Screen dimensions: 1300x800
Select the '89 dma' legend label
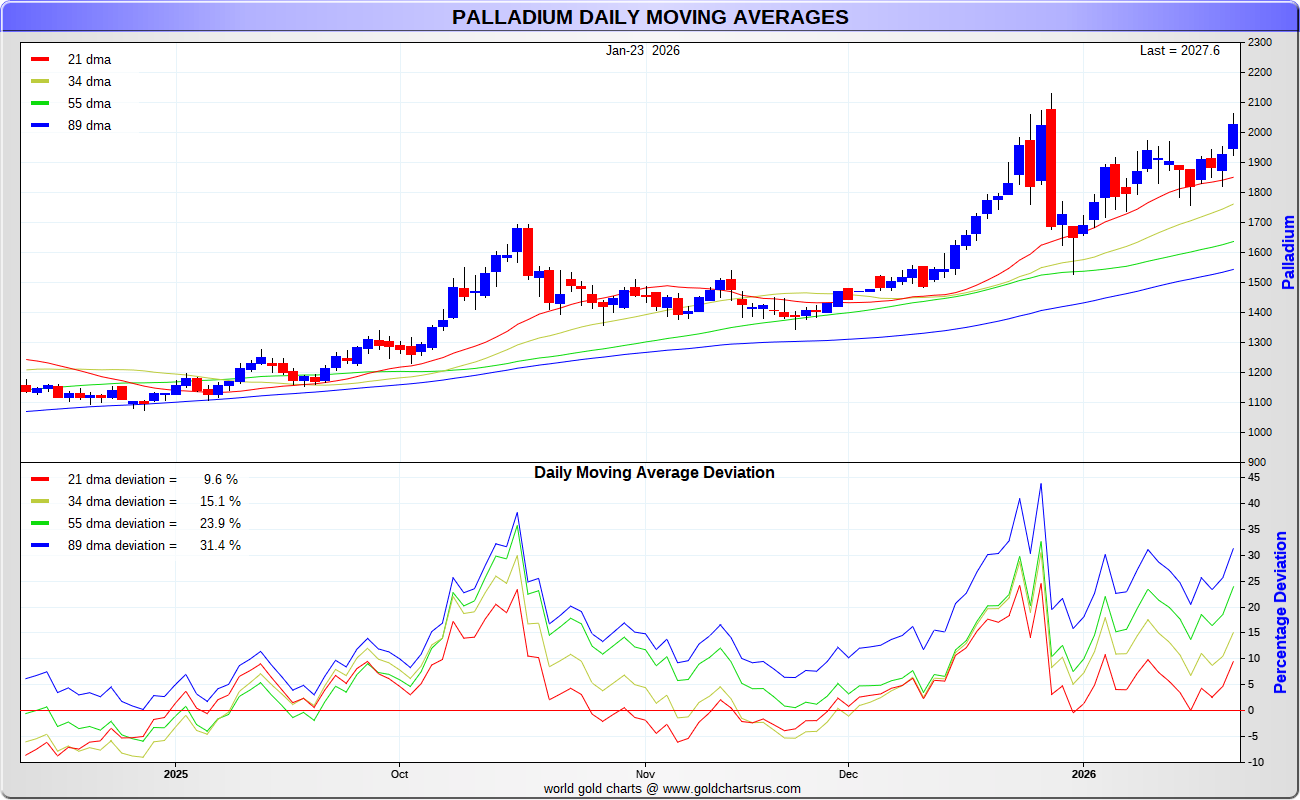tap(89, 126)
